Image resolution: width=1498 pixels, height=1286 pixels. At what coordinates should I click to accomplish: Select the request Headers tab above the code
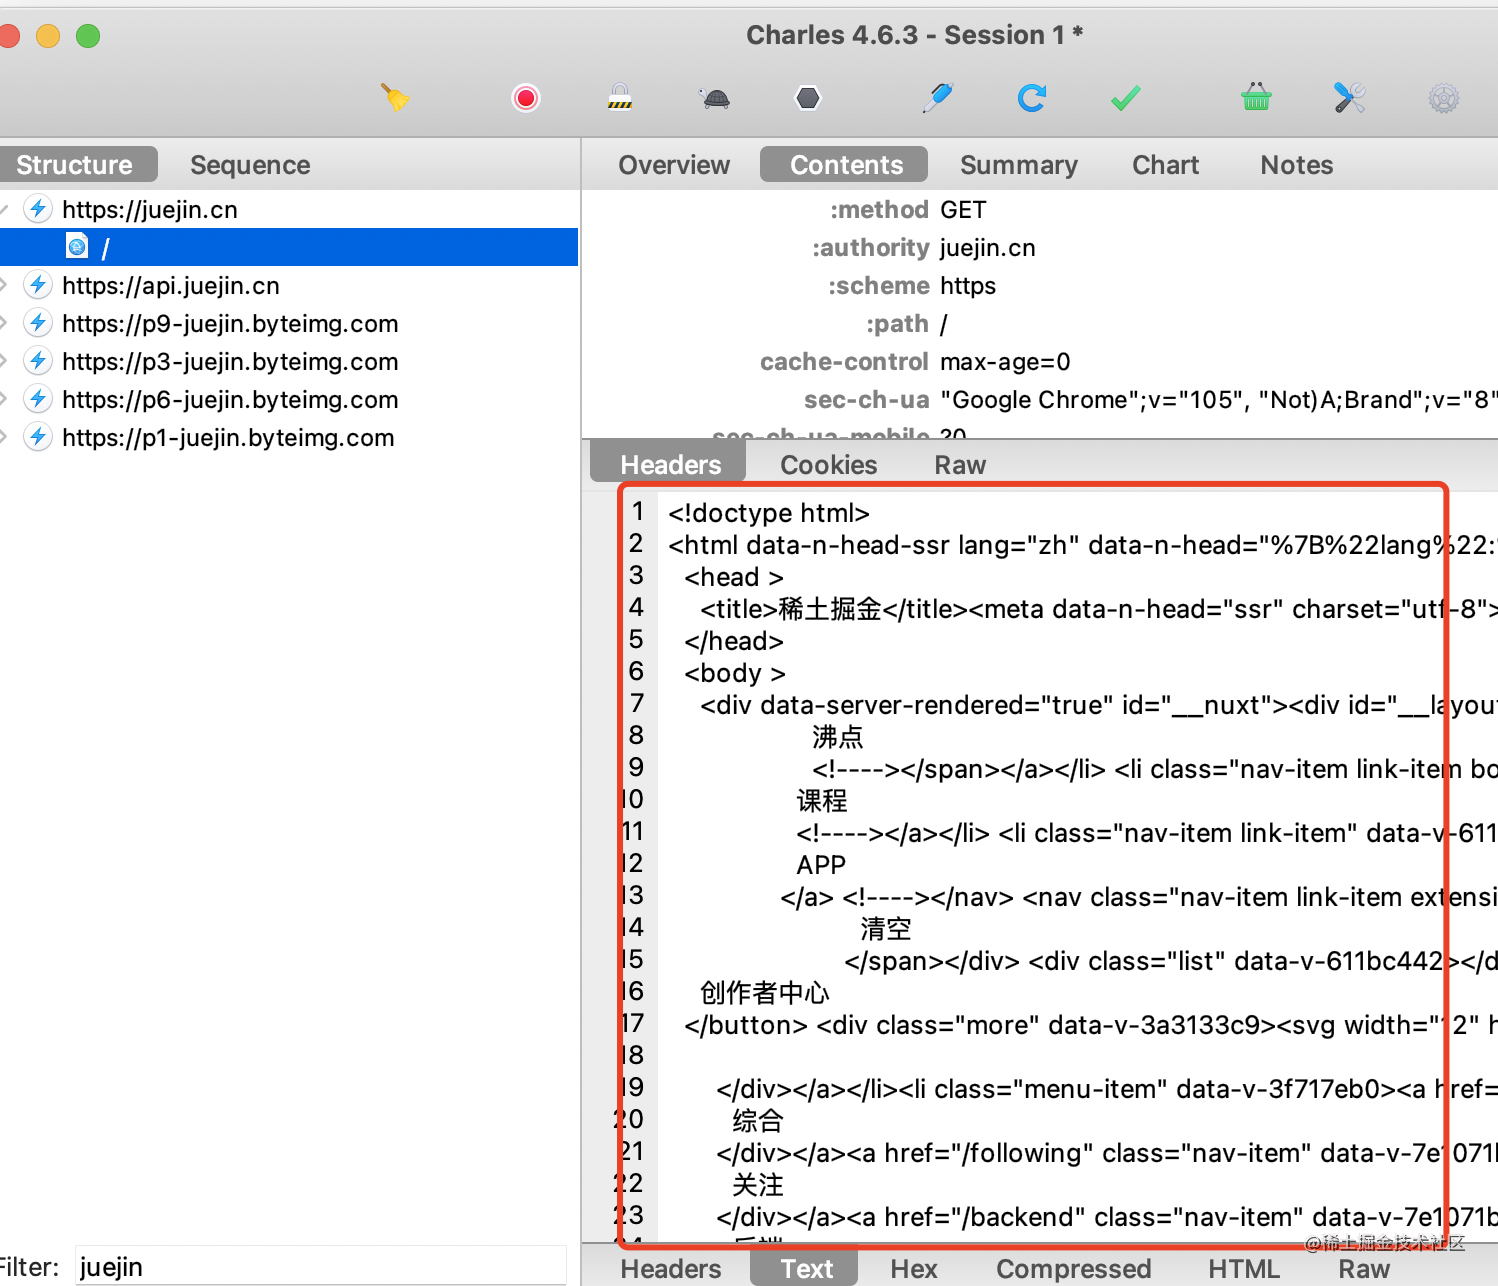tap(670, 465)
